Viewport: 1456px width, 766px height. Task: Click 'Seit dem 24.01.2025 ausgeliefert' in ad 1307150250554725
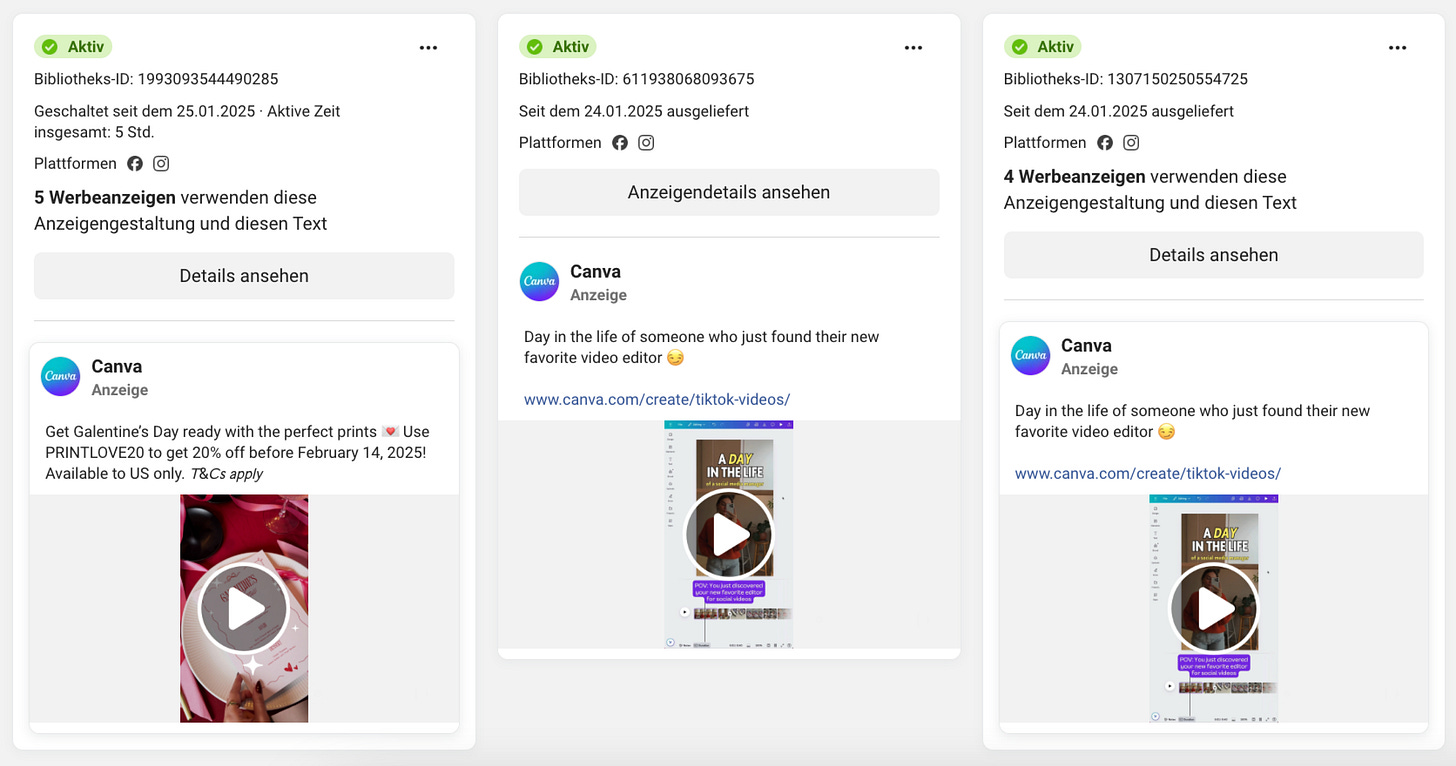[1119, 111]
